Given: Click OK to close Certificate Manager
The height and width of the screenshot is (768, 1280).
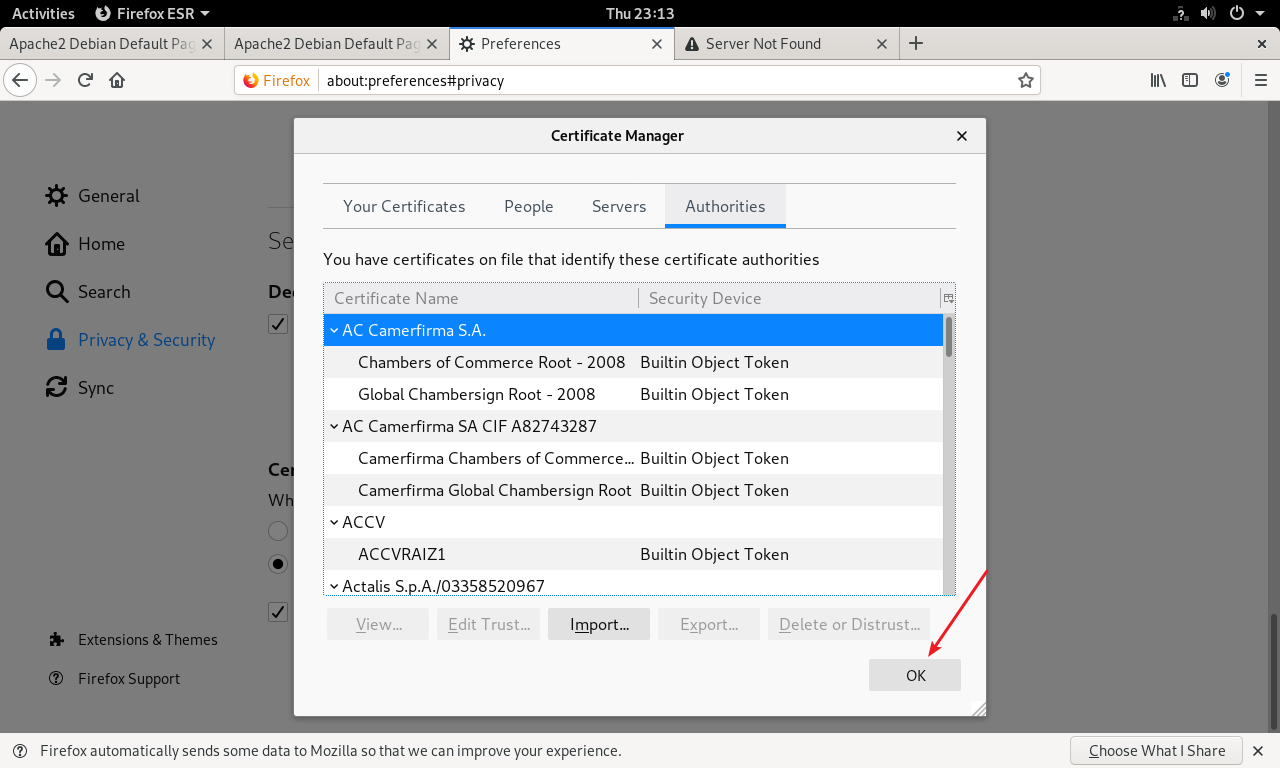Looking at the screenshot, I should pos(915,675).
